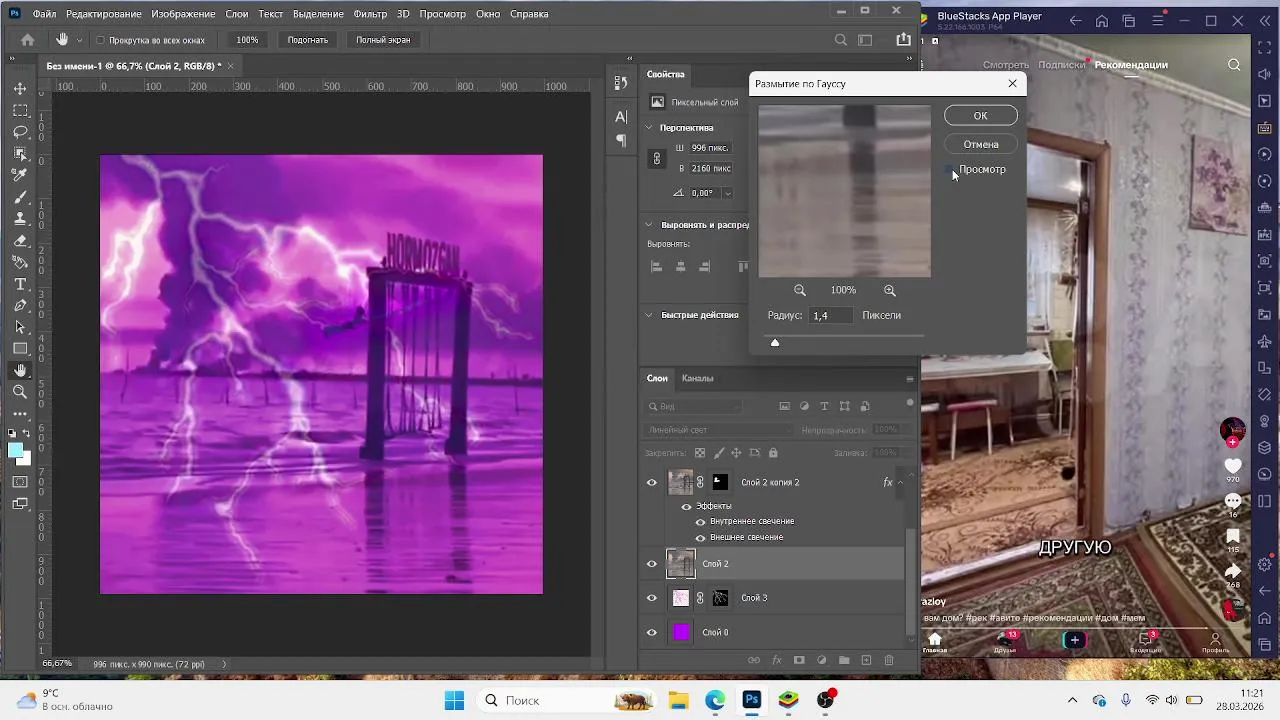Hide layer Слой 3 eye icon
The image size is (1280, 720).
[x=652, y=598]
